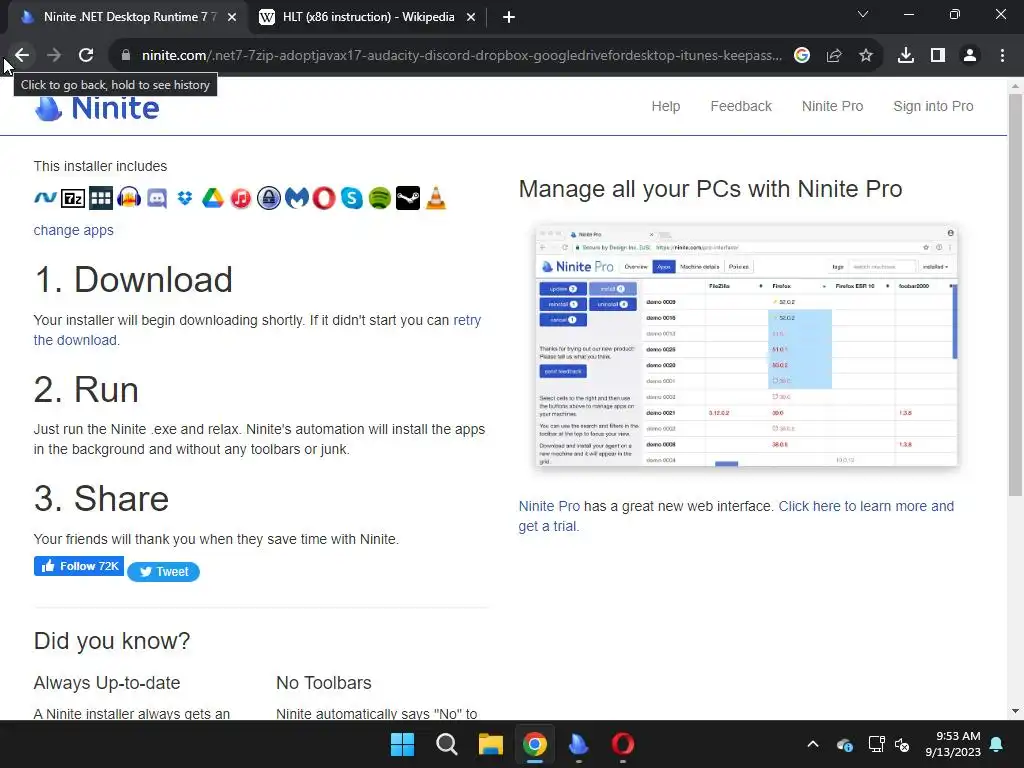Click the page vertical scrollbar thumb

pos(1016,294)
